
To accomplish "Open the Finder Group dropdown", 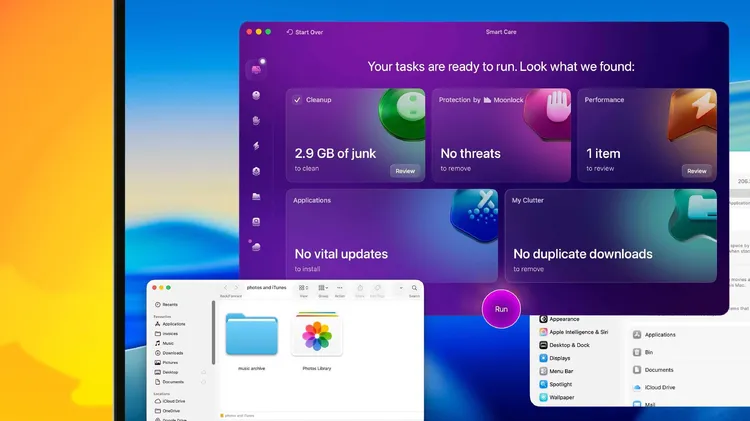I will coord(323,288).
